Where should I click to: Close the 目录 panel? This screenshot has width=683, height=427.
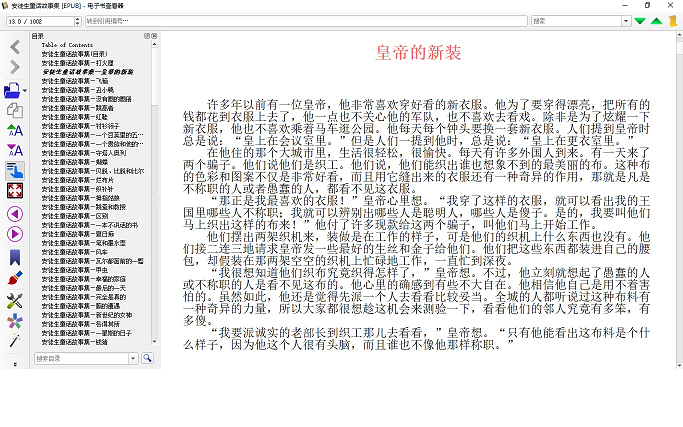pyautogui.click(x=154, y=36)
